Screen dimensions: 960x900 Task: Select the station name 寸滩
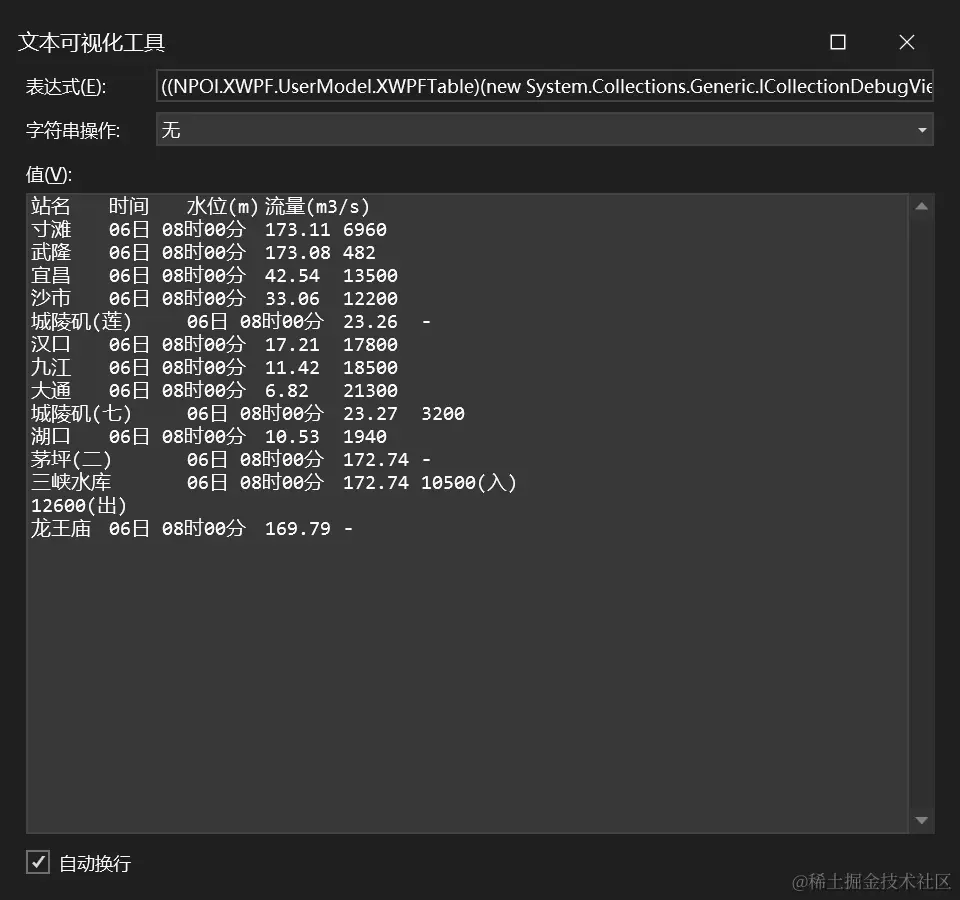[x=51, y=230]
